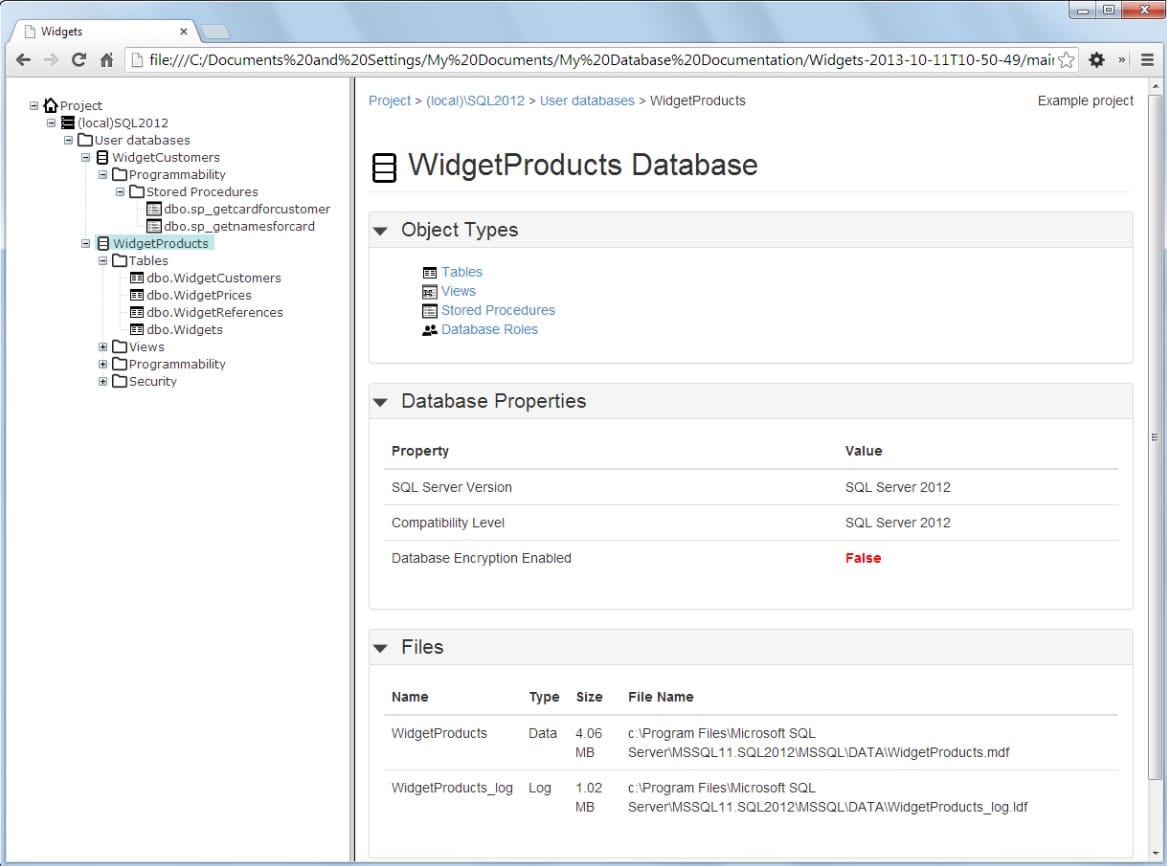Select the Security folder in the tree
Image resolution: width=1167 pixels, height=866 pixels.
coord(153,381)
